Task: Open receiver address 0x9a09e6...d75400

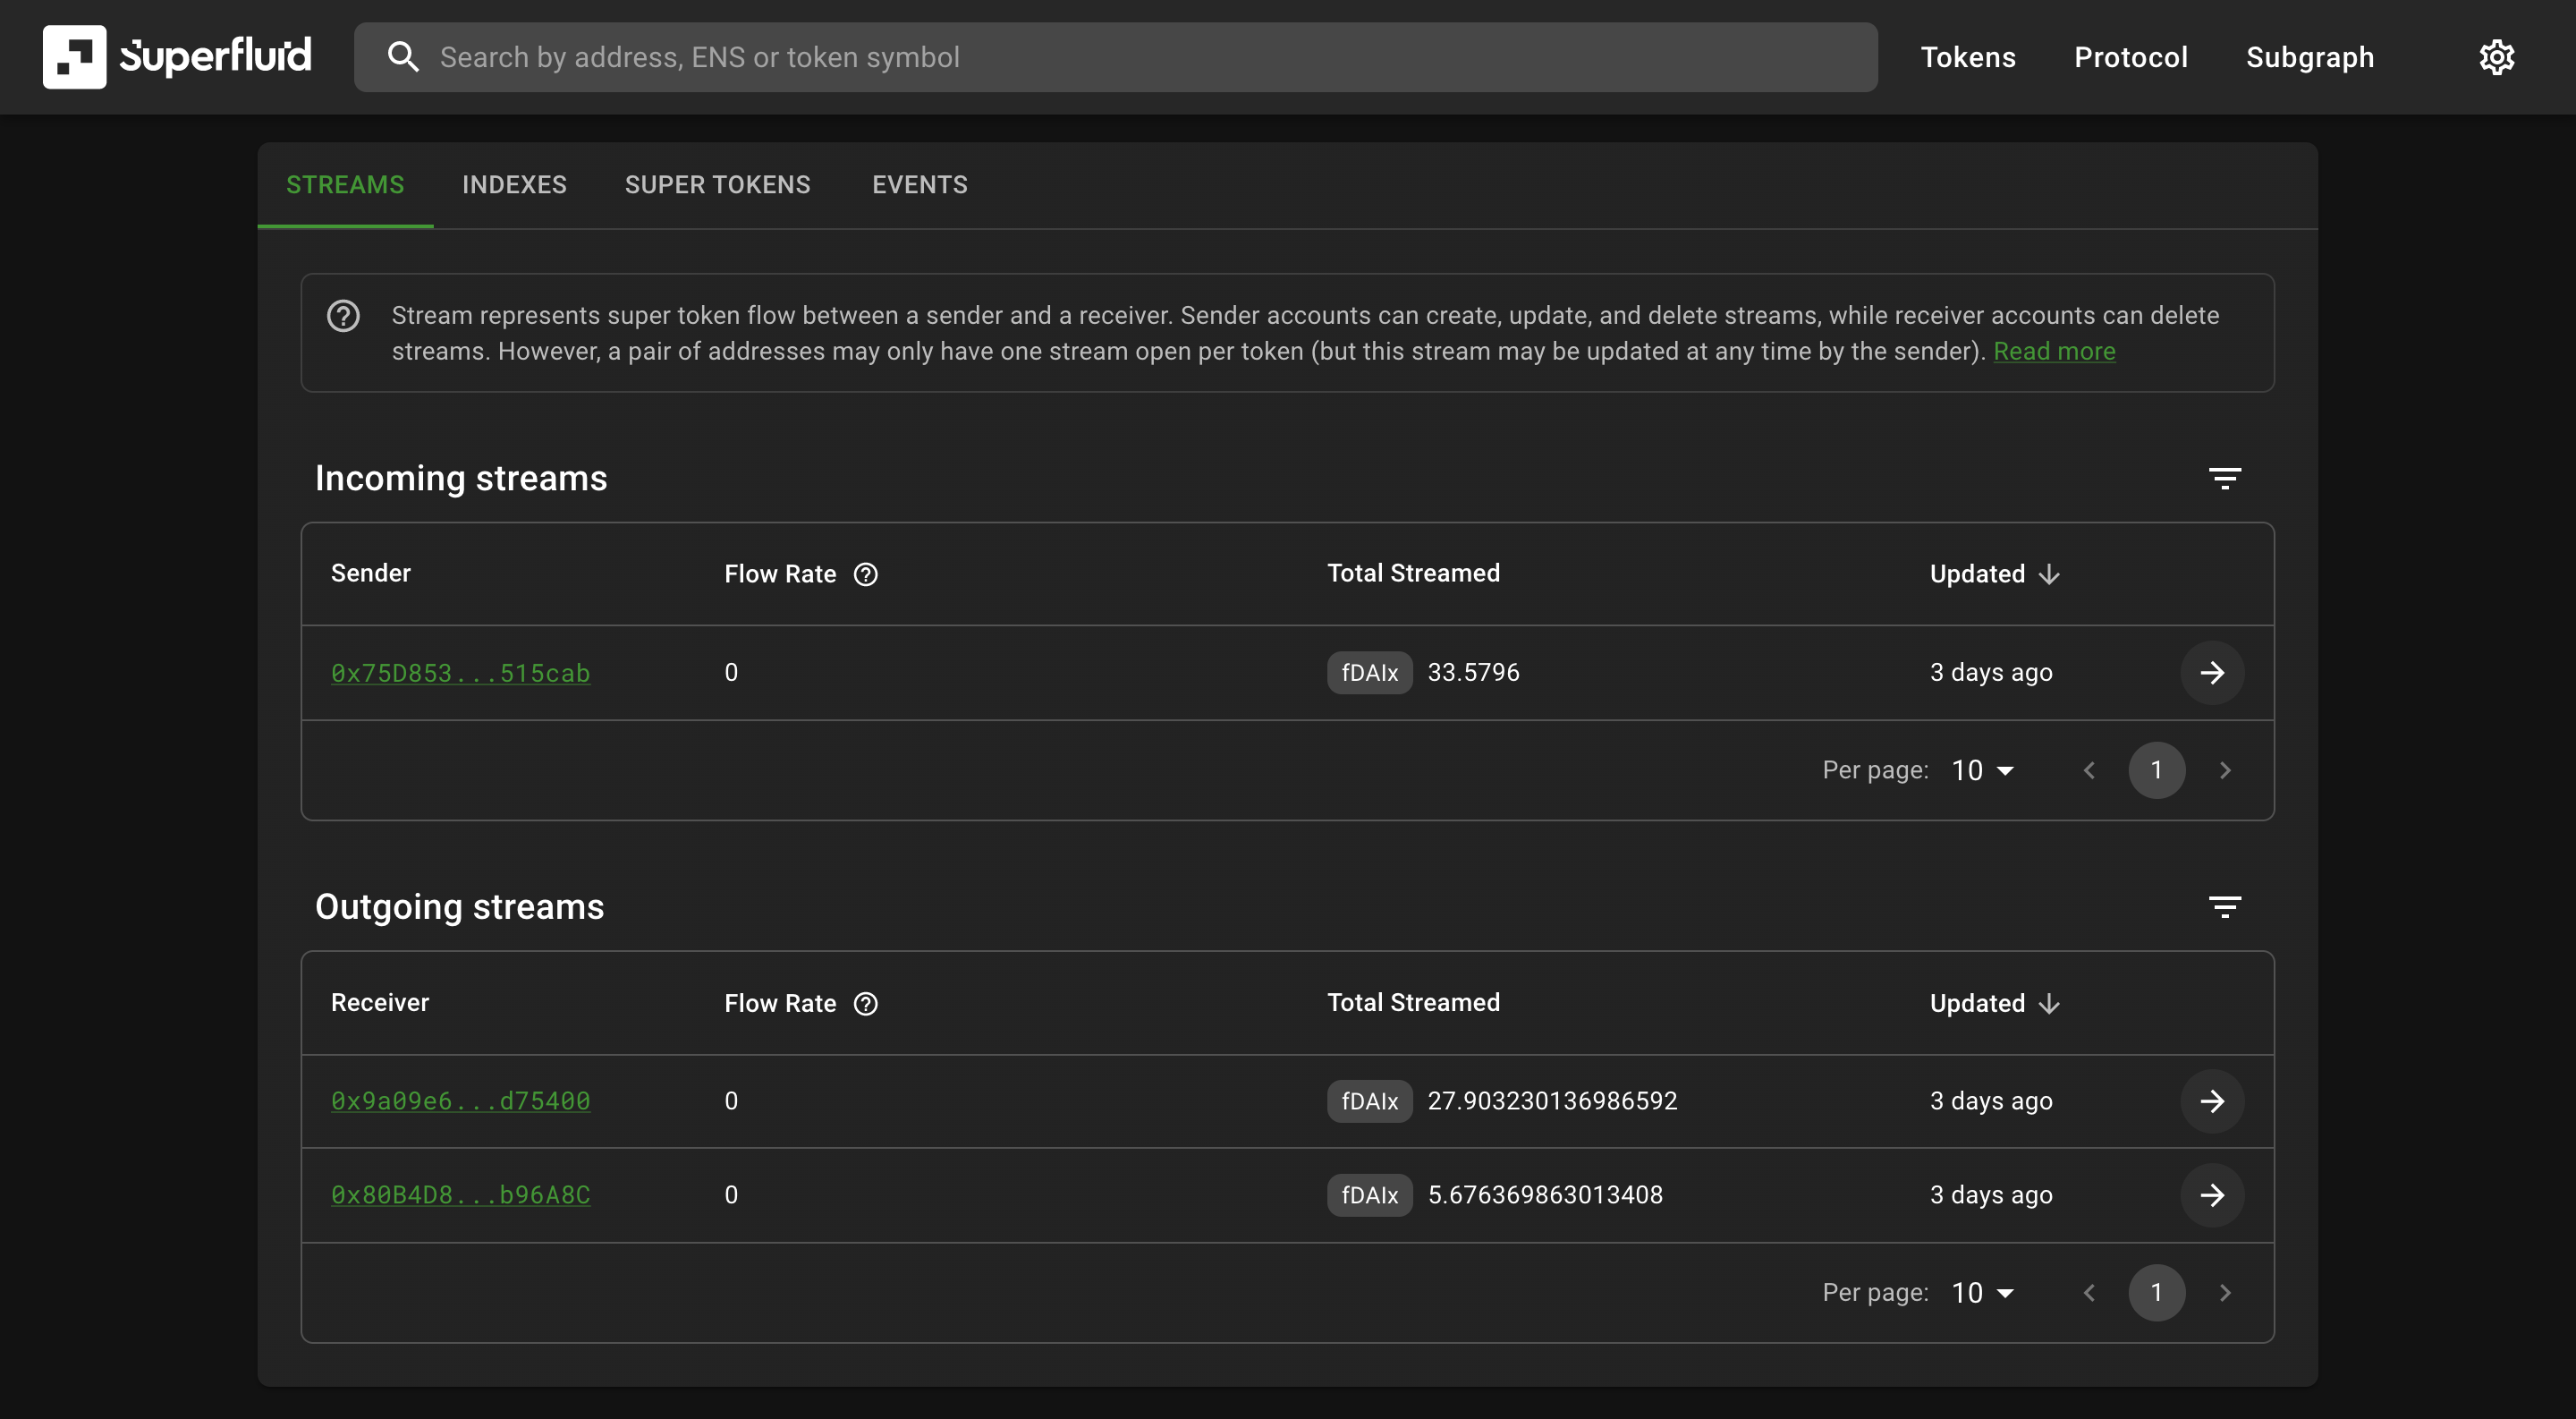Action: [460, 1101]
